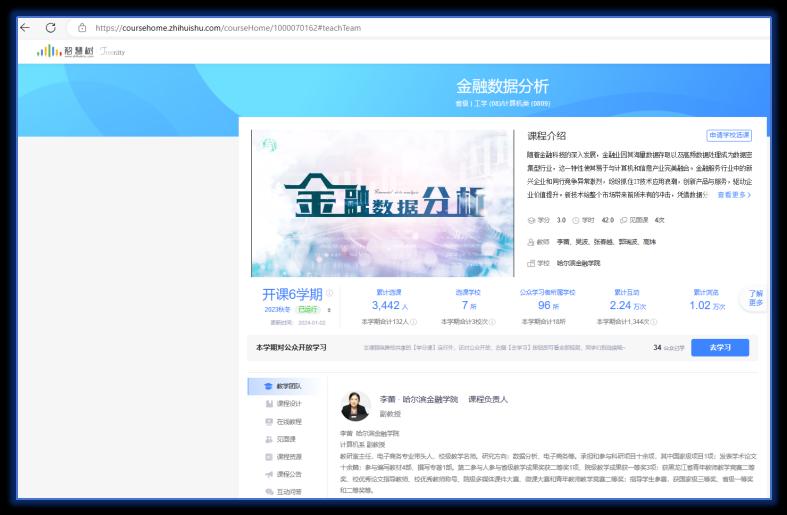Viewport: 787px width, 515px height.
Task: Click the 申请学校选课 button
Action: 729,135
